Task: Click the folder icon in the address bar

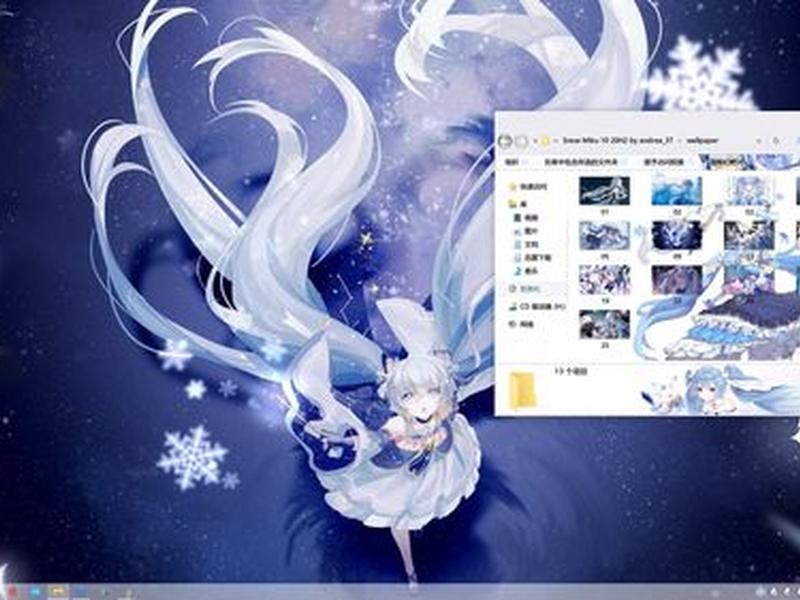Action: tap(545, 141)
